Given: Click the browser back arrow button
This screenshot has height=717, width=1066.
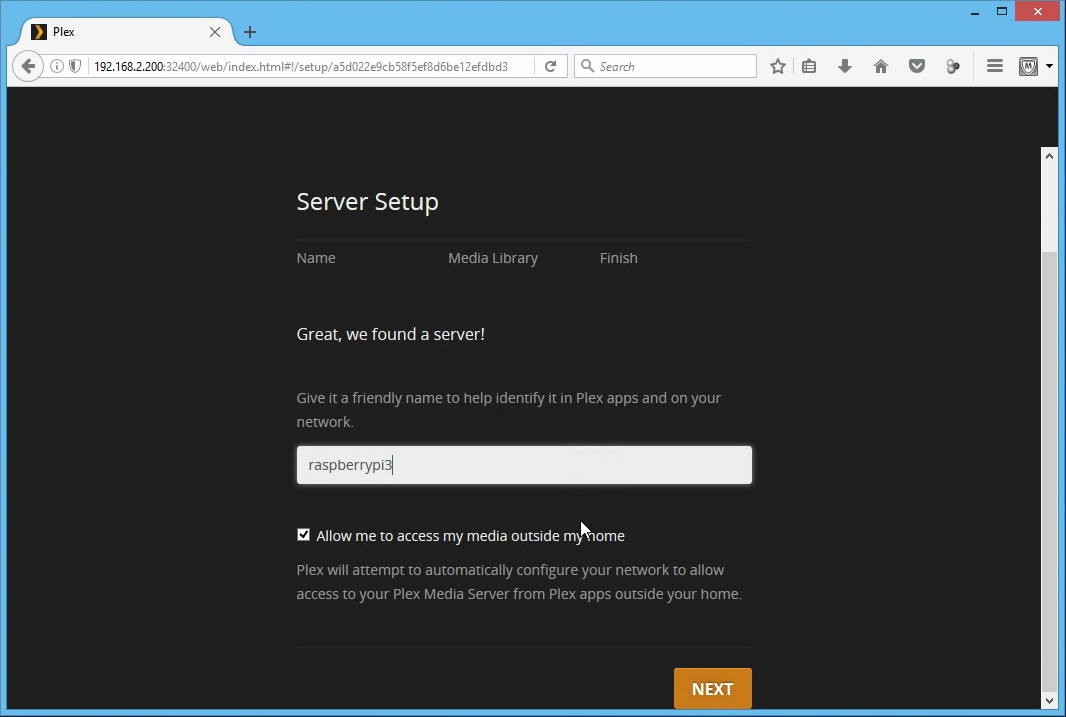Looking at the screenshot, I should 28,66.
